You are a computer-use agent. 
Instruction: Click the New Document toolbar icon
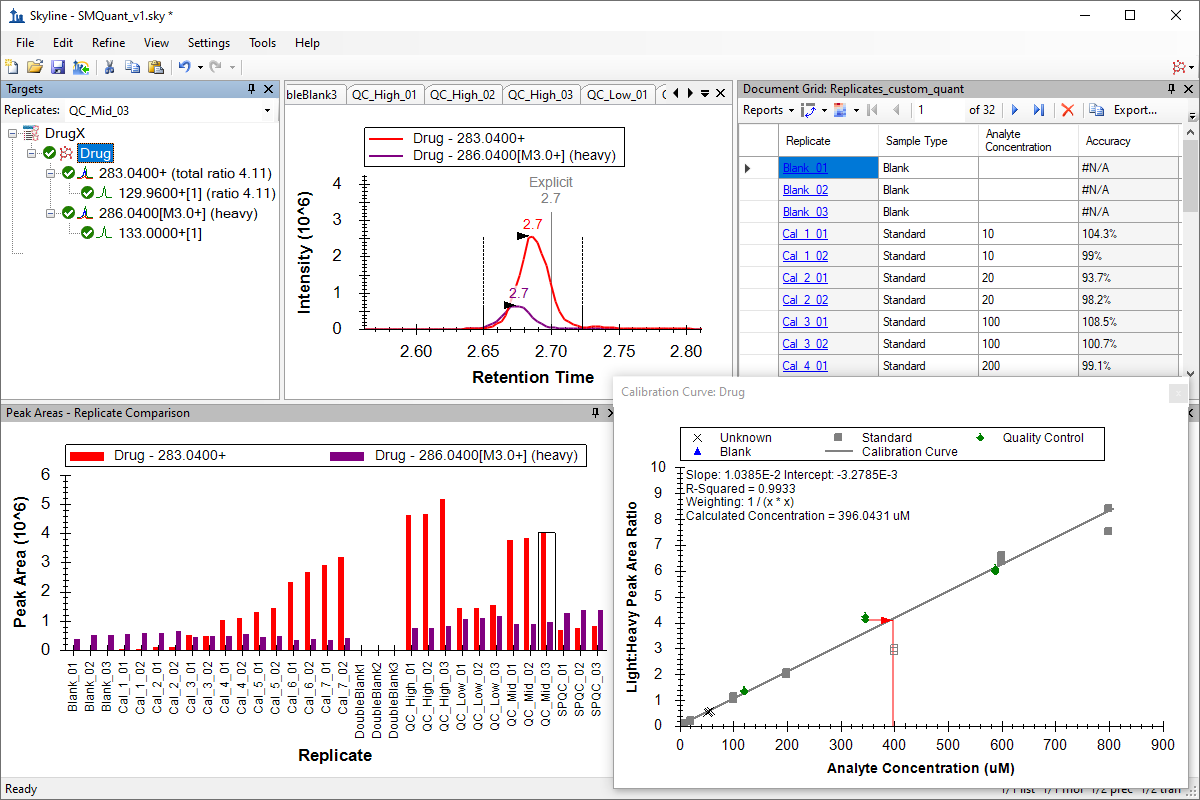pyautogui.click(x=12, y=67)
